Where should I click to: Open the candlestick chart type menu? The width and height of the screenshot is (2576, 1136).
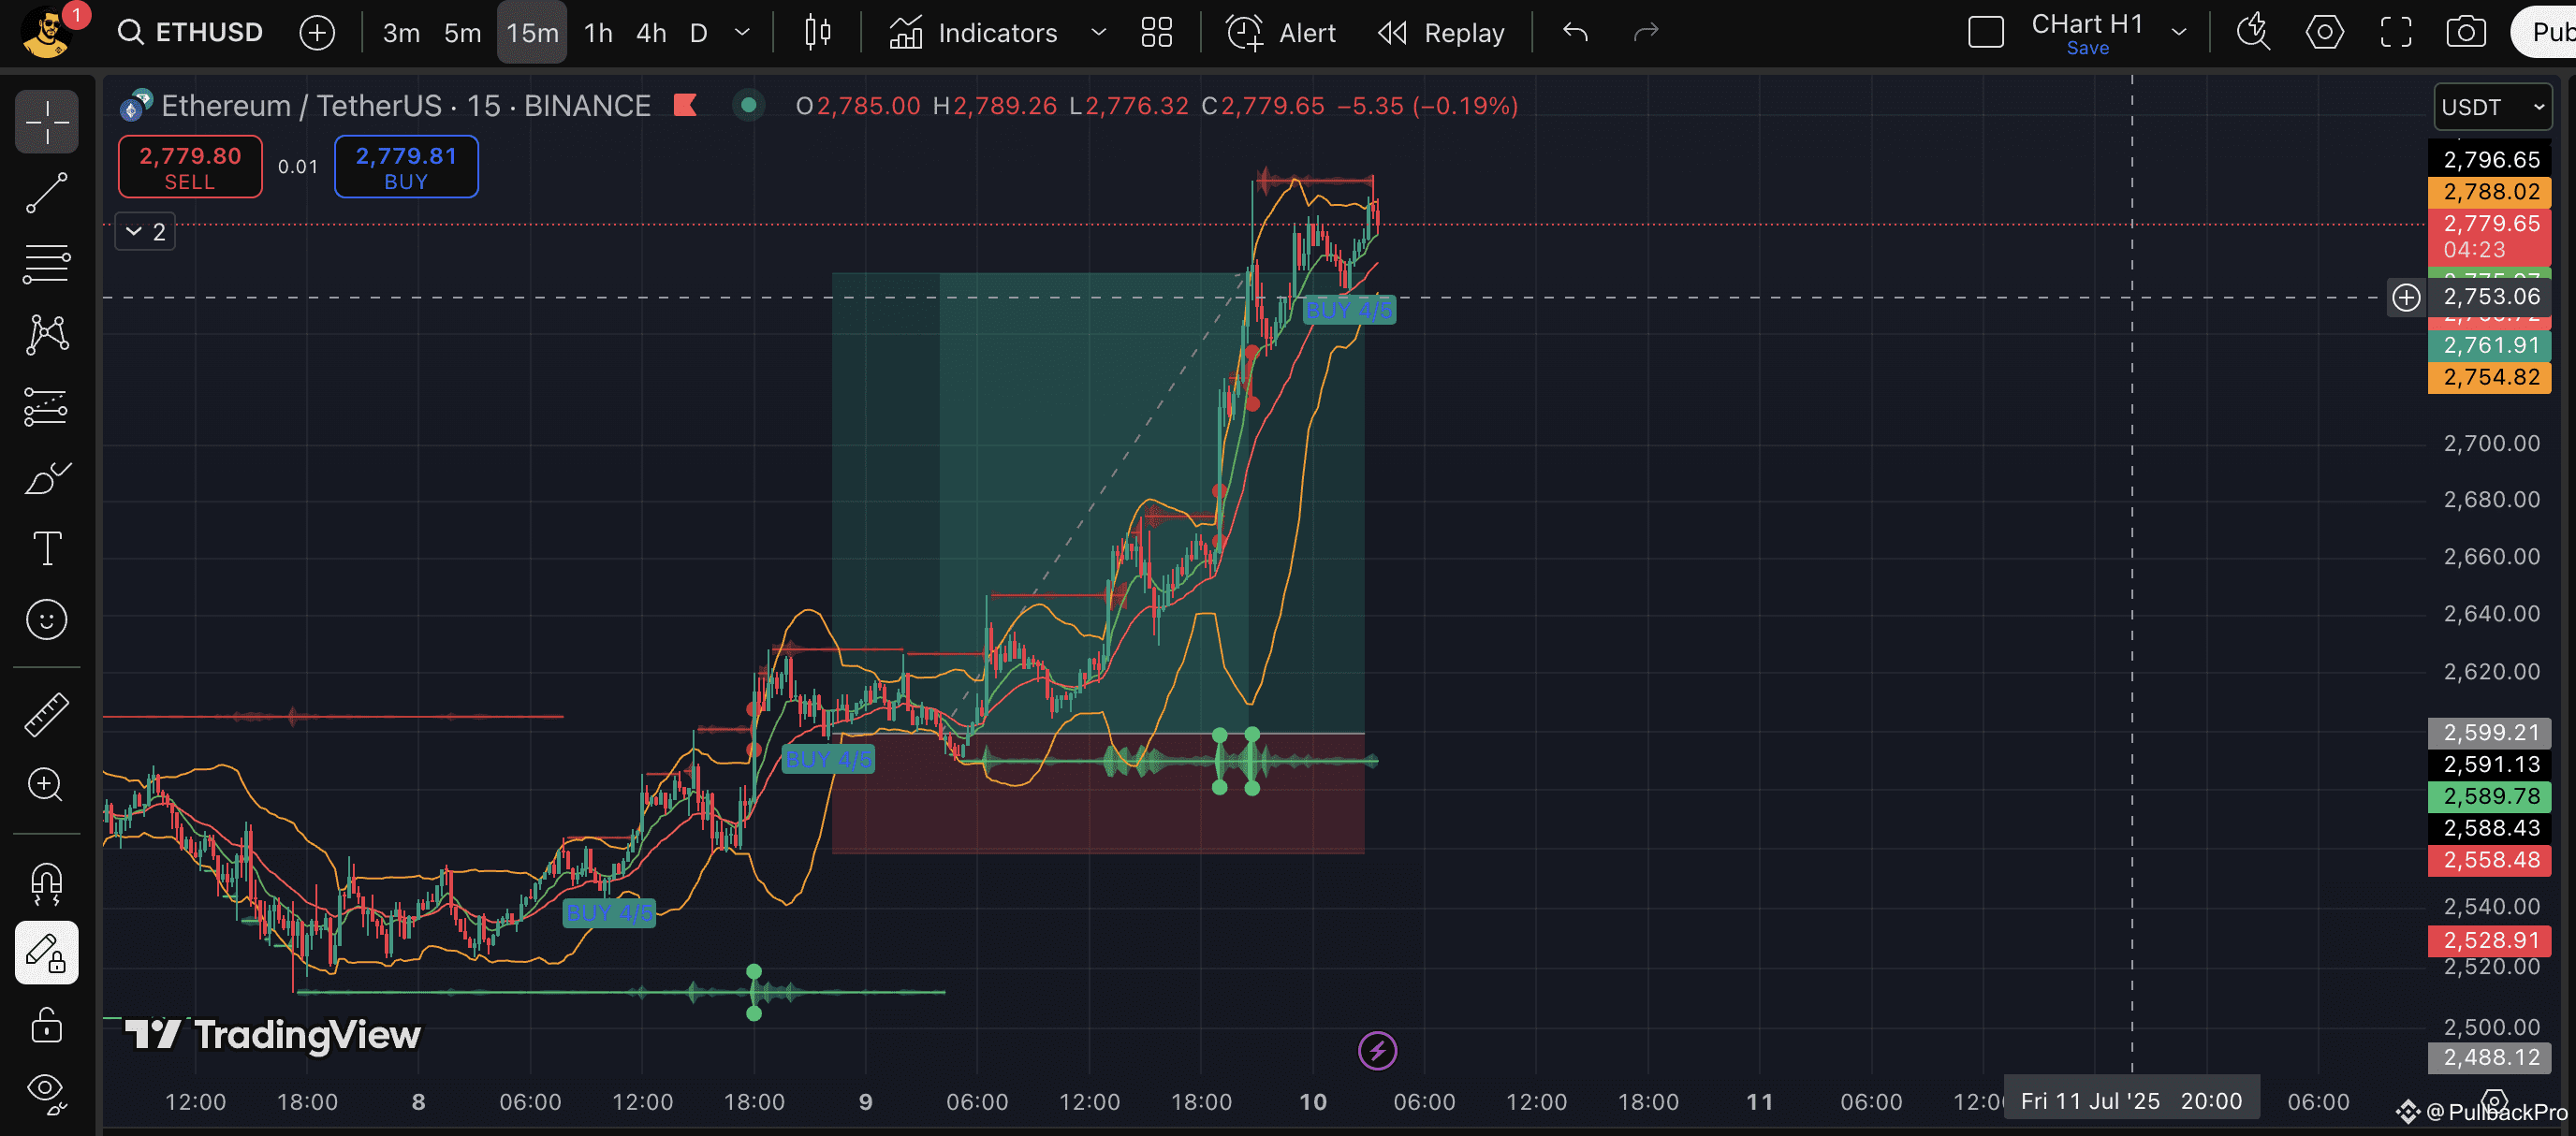tap(818, 33)
